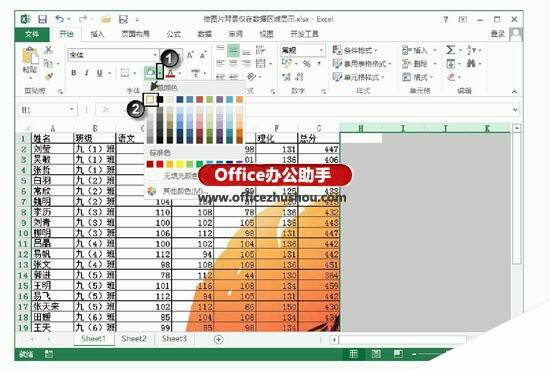This screenshot has width=550, height=370.
Task: Open the font color dropdown arrow
Action: tap(180, 73)
